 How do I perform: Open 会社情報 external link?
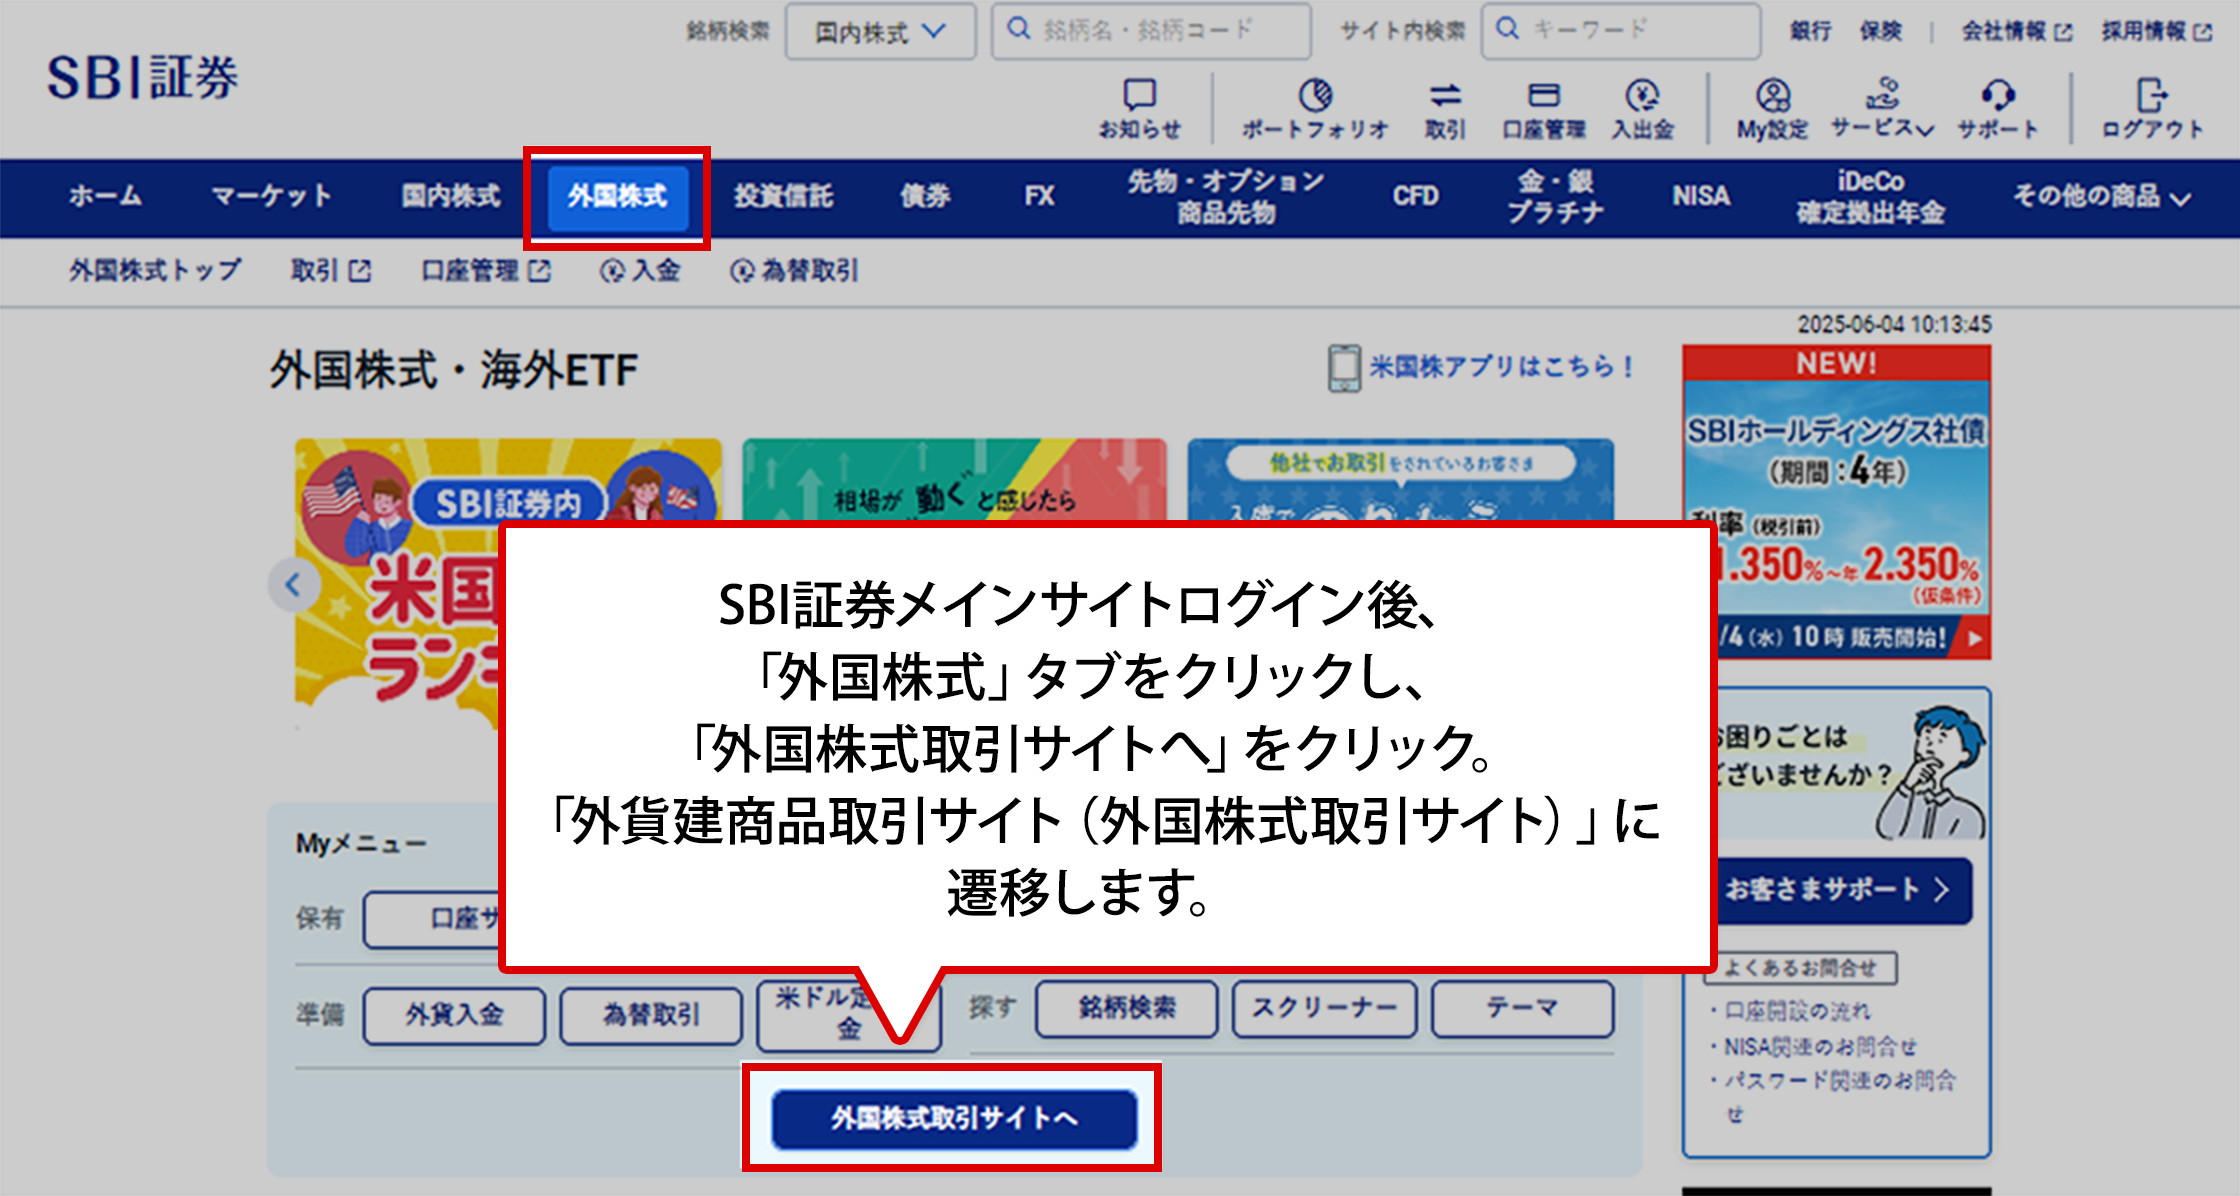click(x=2016, y=31)
